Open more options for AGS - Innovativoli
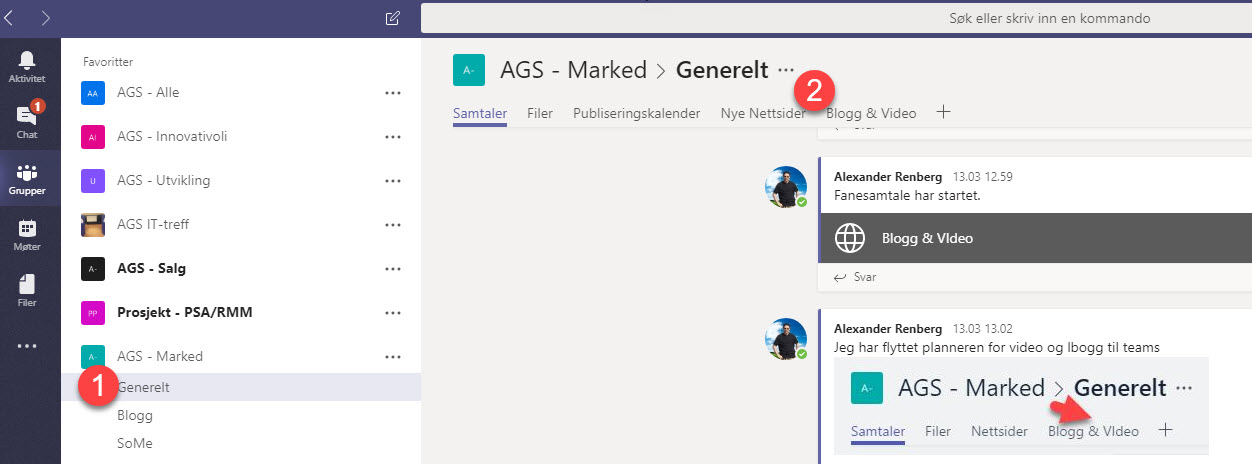 (393, 137)
